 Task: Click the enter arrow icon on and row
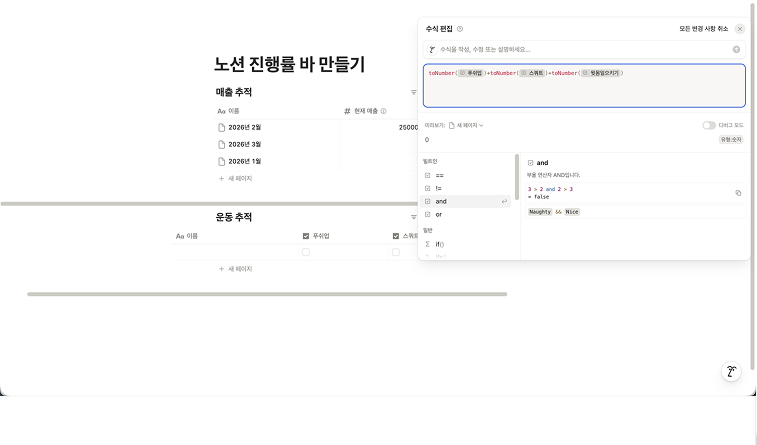504,202
